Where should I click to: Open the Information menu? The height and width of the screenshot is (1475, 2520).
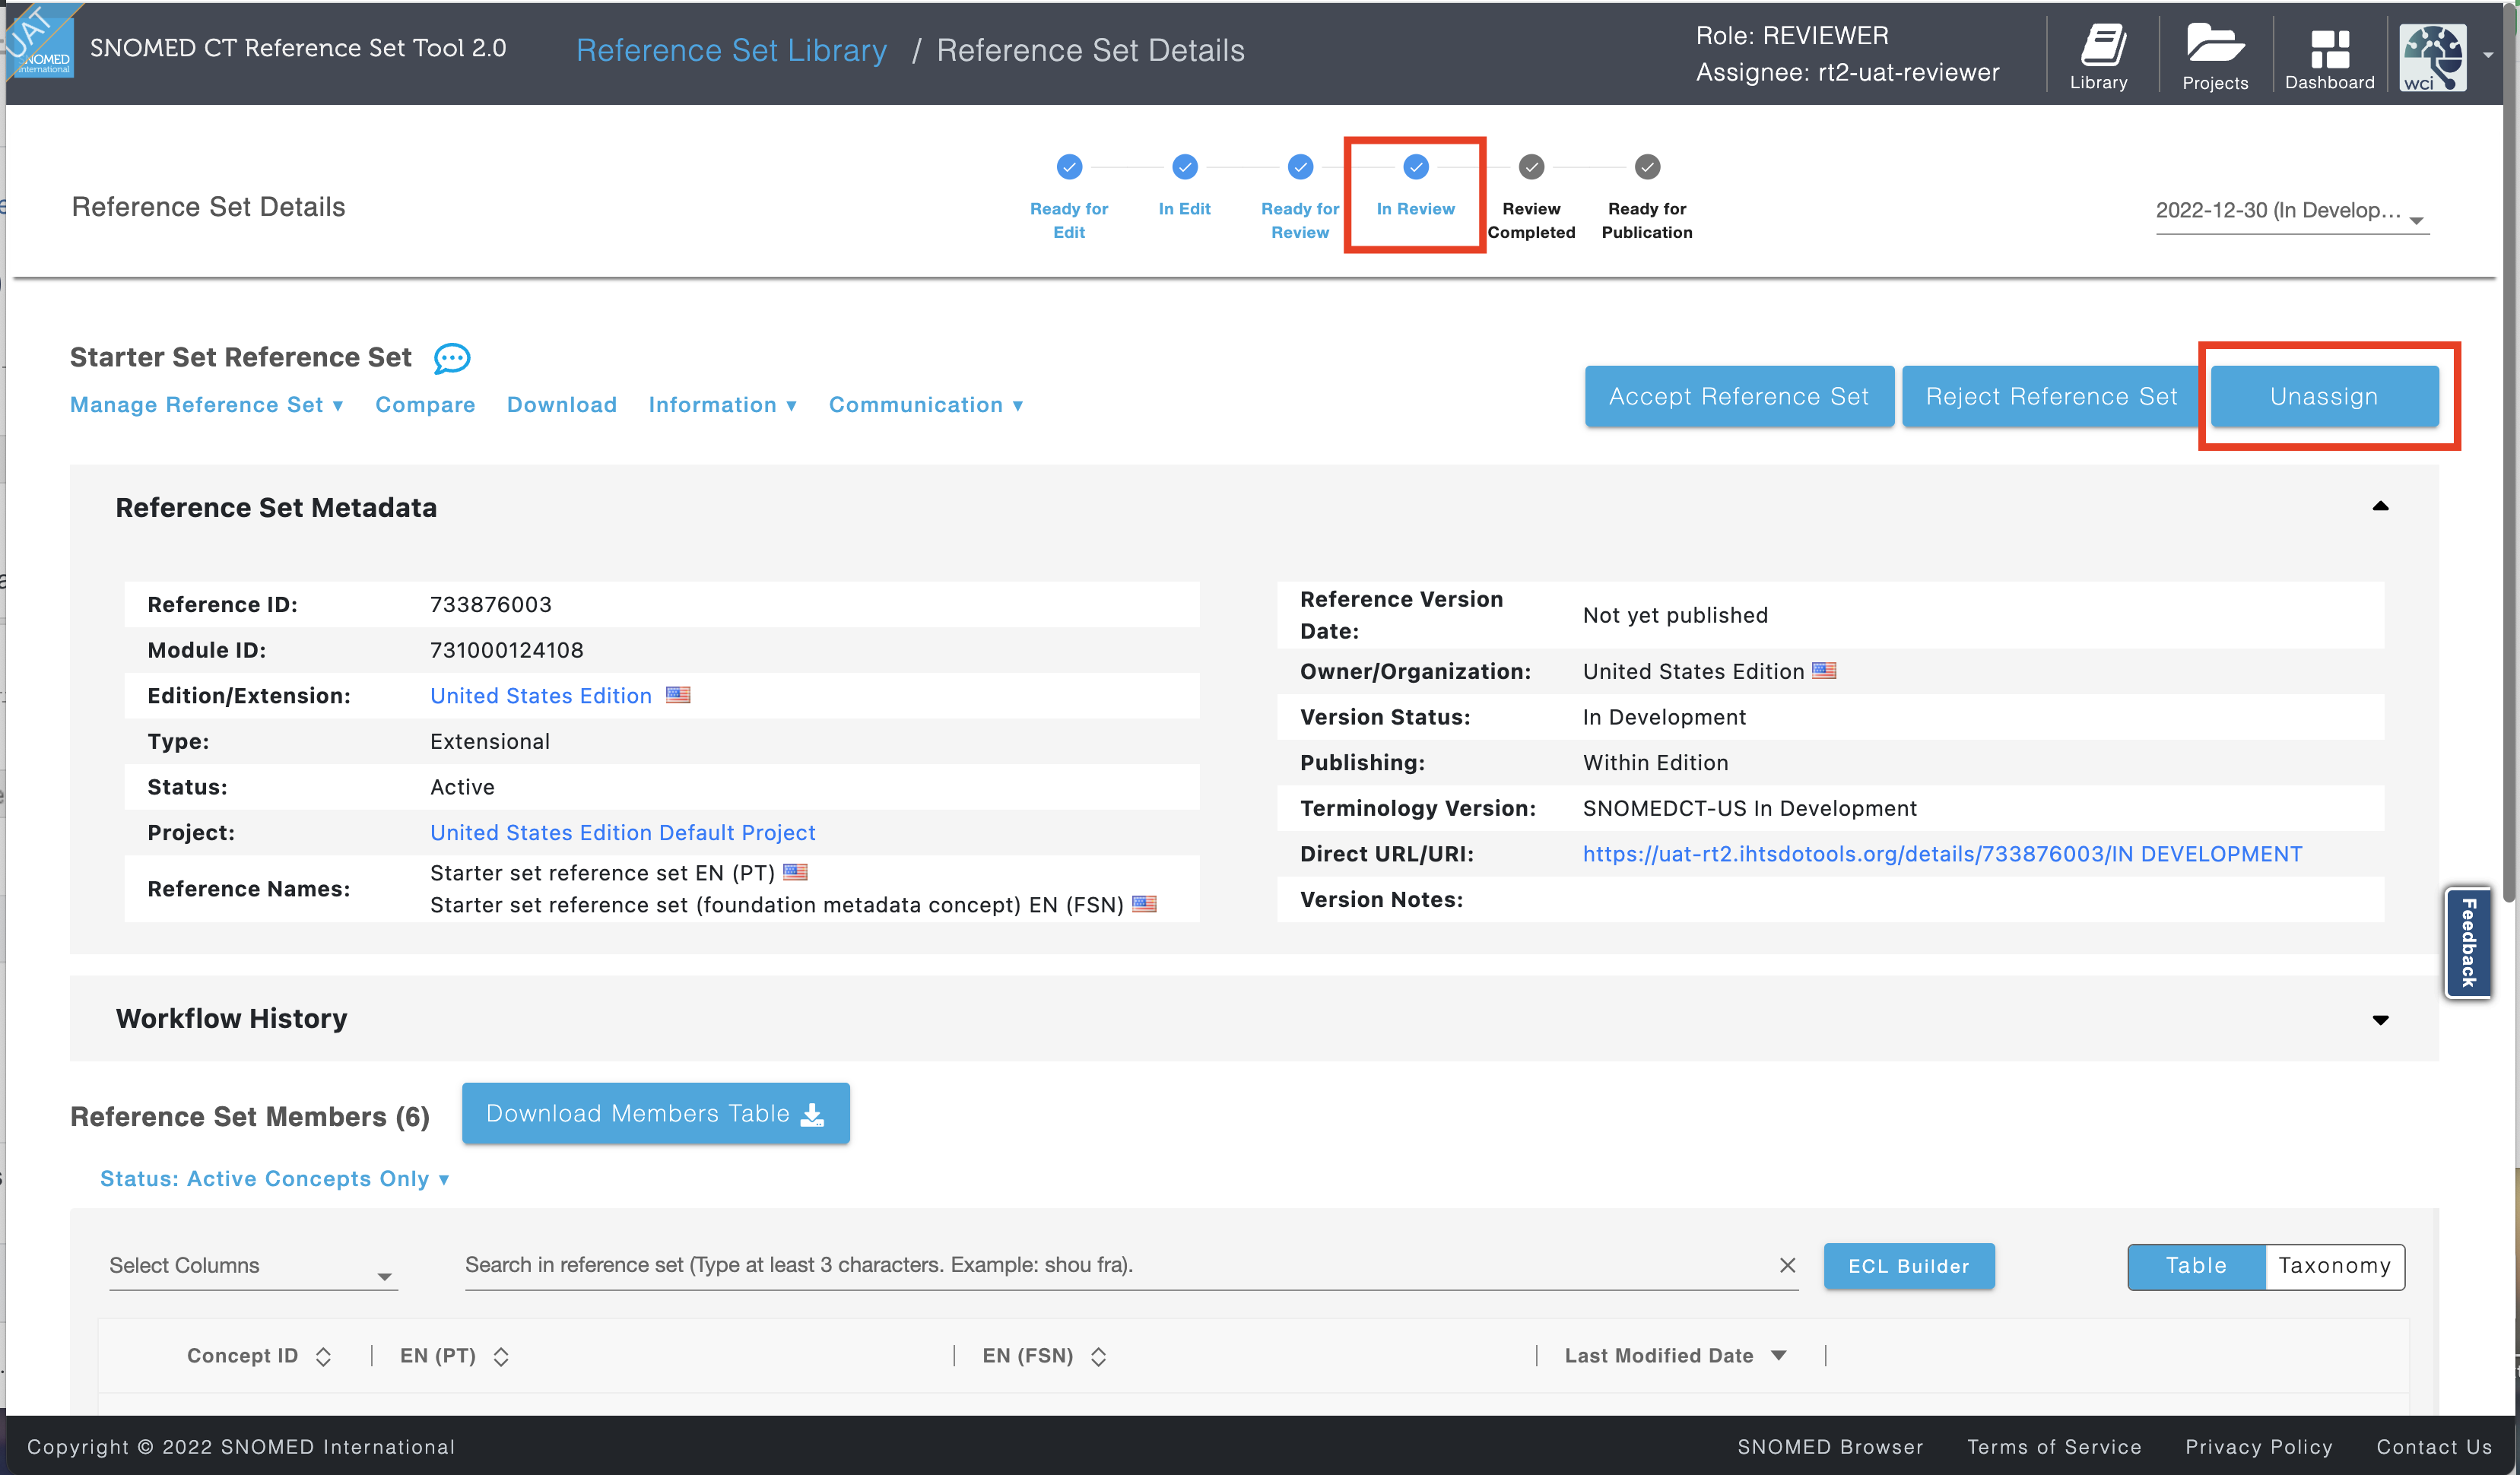tap(722, 405)
